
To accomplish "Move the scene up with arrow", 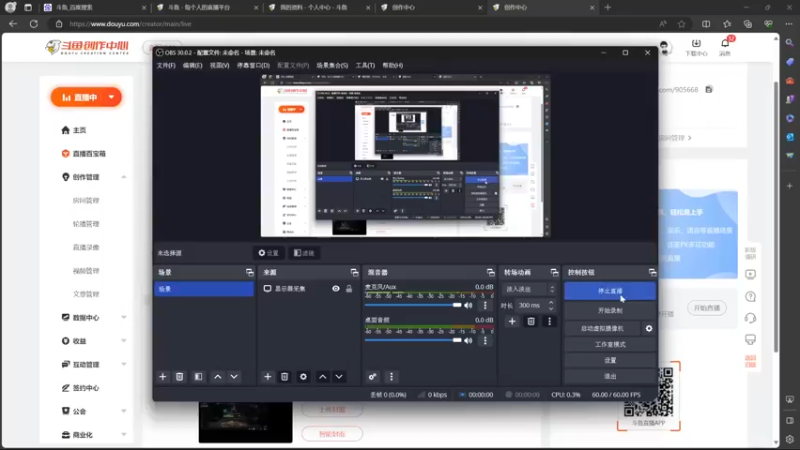I will 218,377.
